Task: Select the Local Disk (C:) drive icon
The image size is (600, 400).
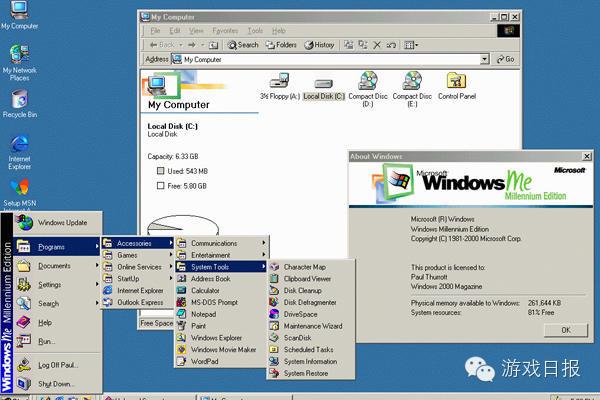Action: (324, 88)
